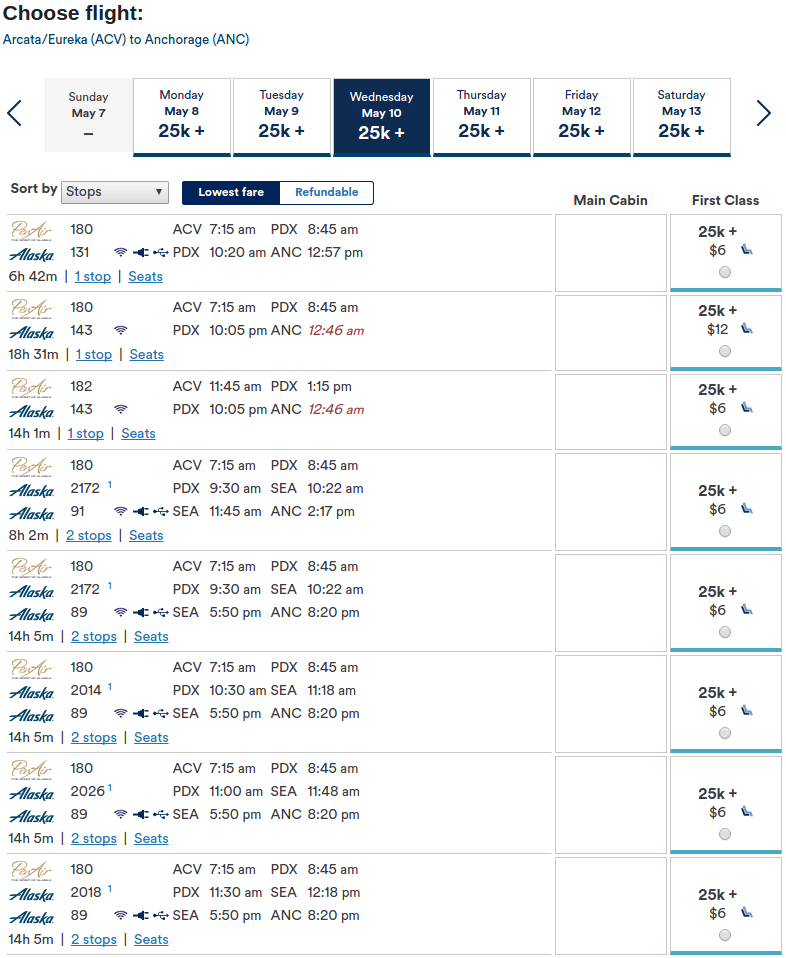Select the Monday May 8 date tab
This screenshot has width=786, height=958.
pyautogui.click(x=182, y=117)
